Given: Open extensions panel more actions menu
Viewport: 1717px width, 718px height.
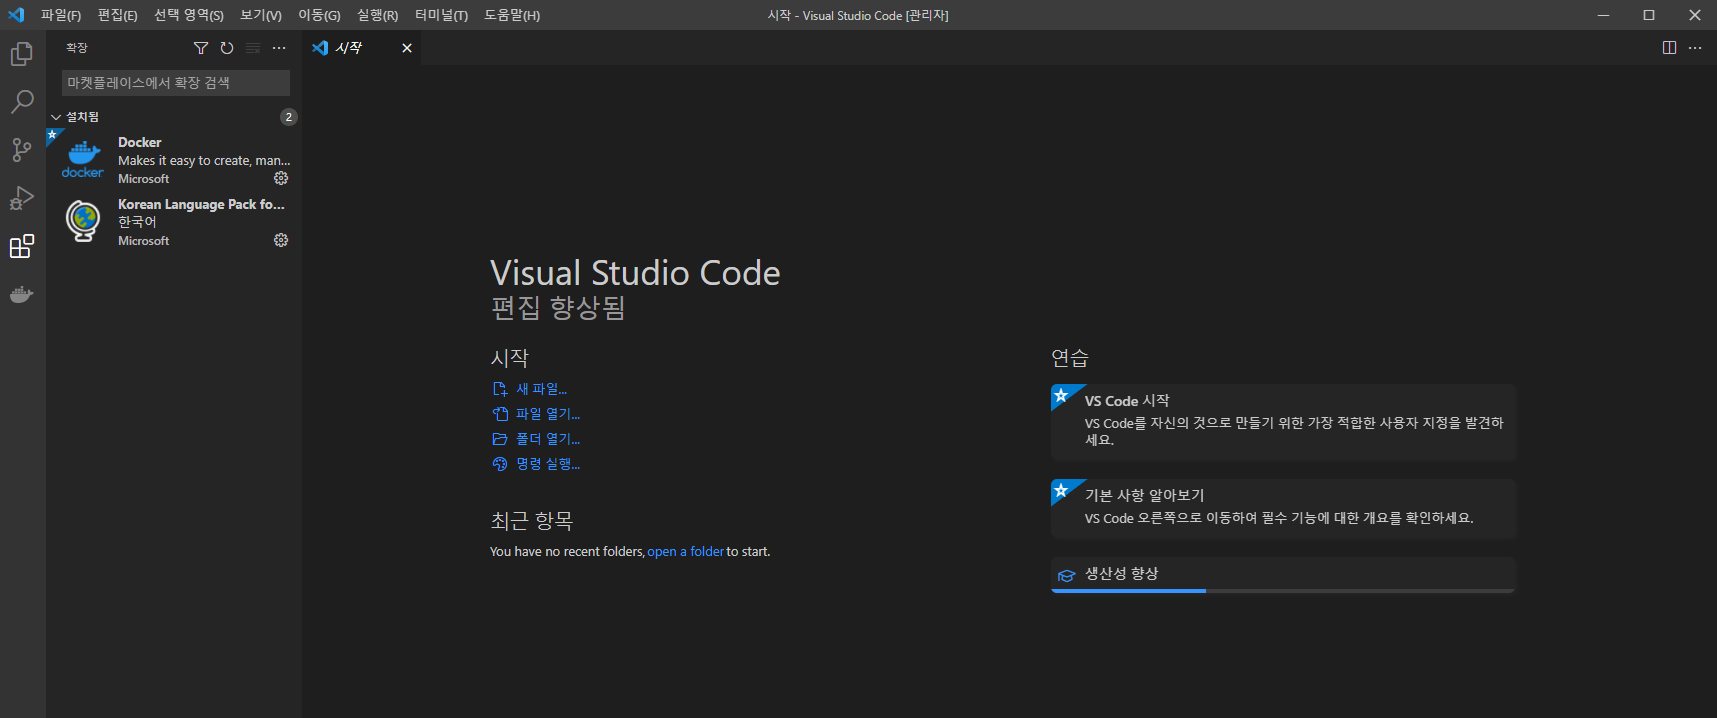Looking at the screenshot, I should 279,48.
